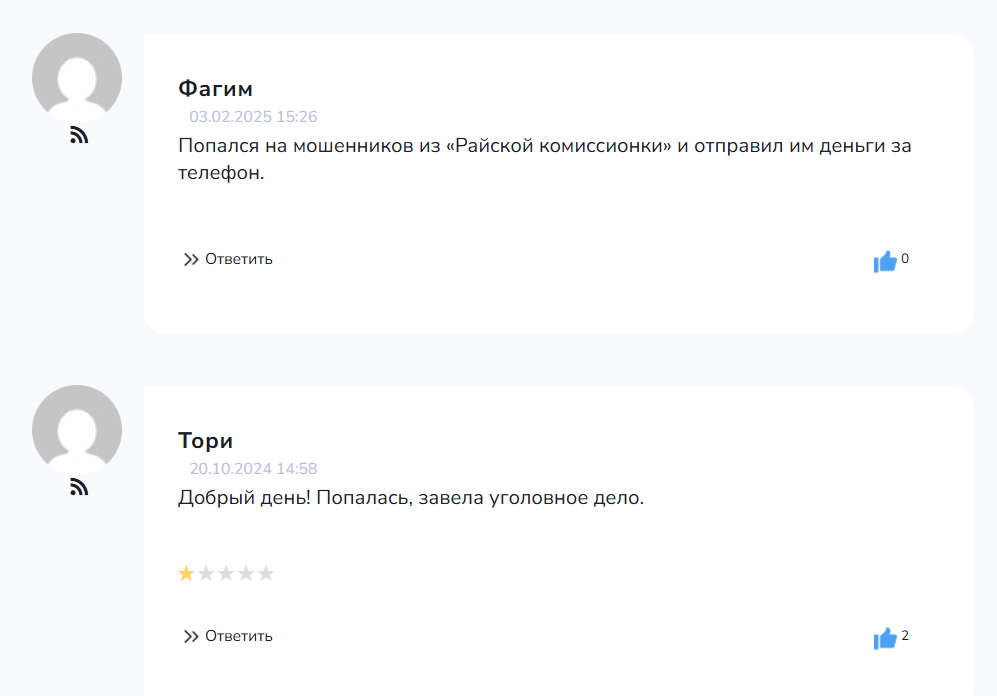Image resolution: width=997 pixels, height=696 pixels.
Task: Open the author name Фагим
Action: pos(215,88)
